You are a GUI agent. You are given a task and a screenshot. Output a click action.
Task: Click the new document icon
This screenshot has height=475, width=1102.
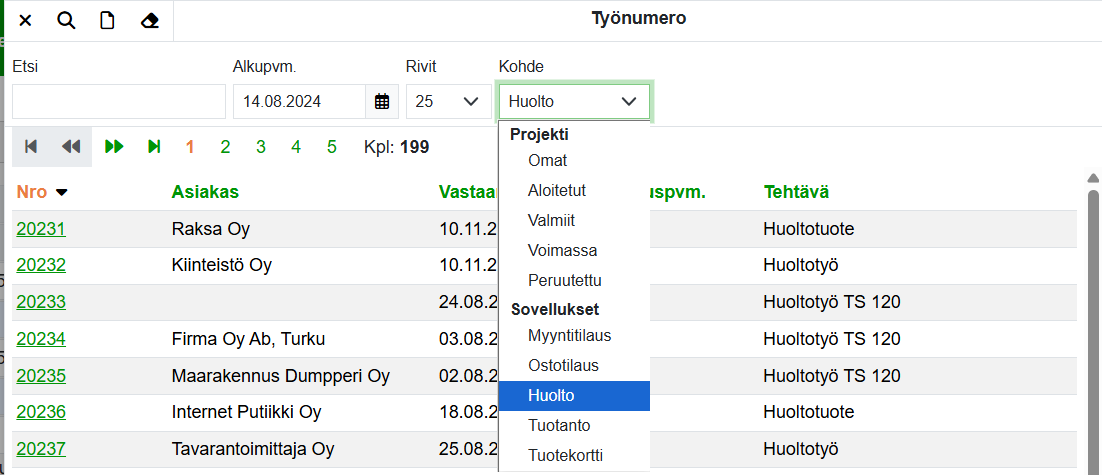[107, 21]
